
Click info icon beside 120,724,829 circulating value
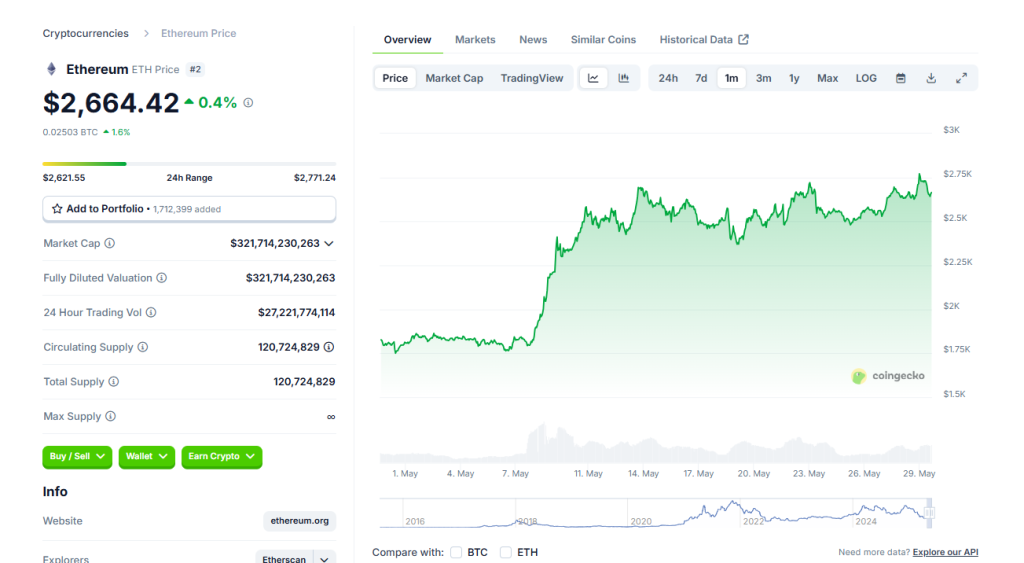tap(329, 347)
